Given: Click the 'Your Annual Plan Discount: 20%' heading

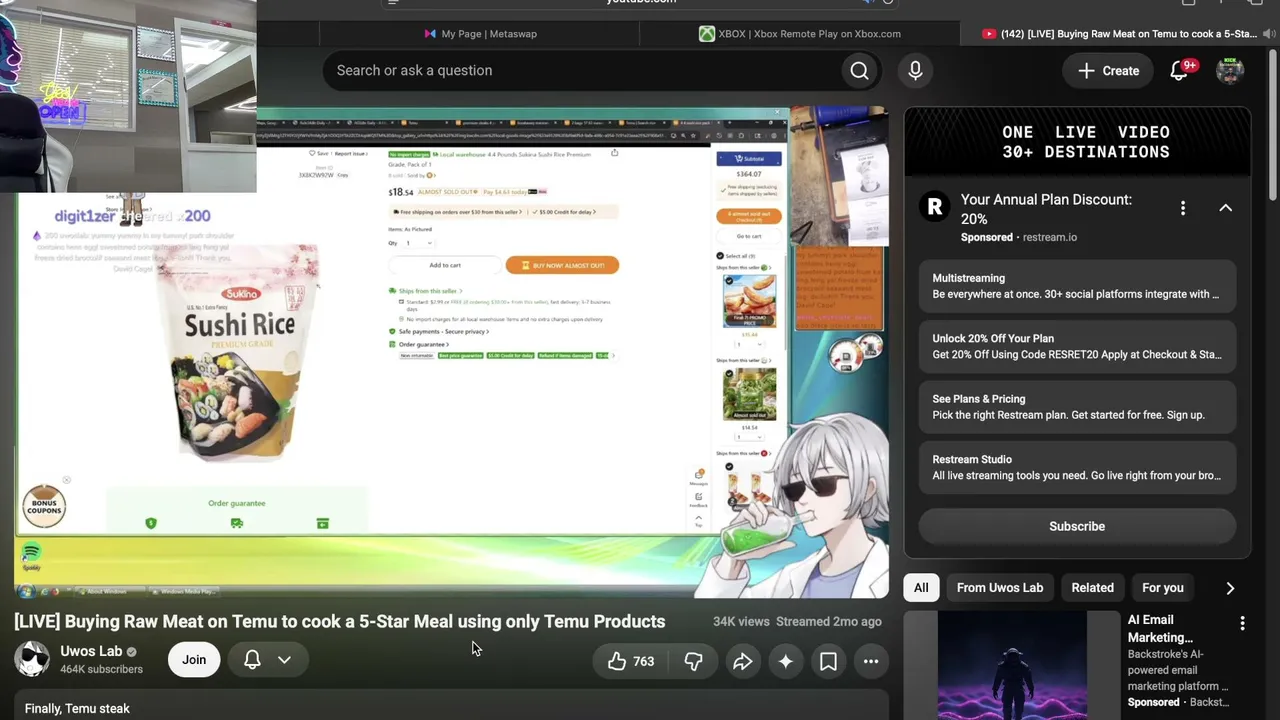Looking at the screenshot, I should click(x=1047, y=209).
